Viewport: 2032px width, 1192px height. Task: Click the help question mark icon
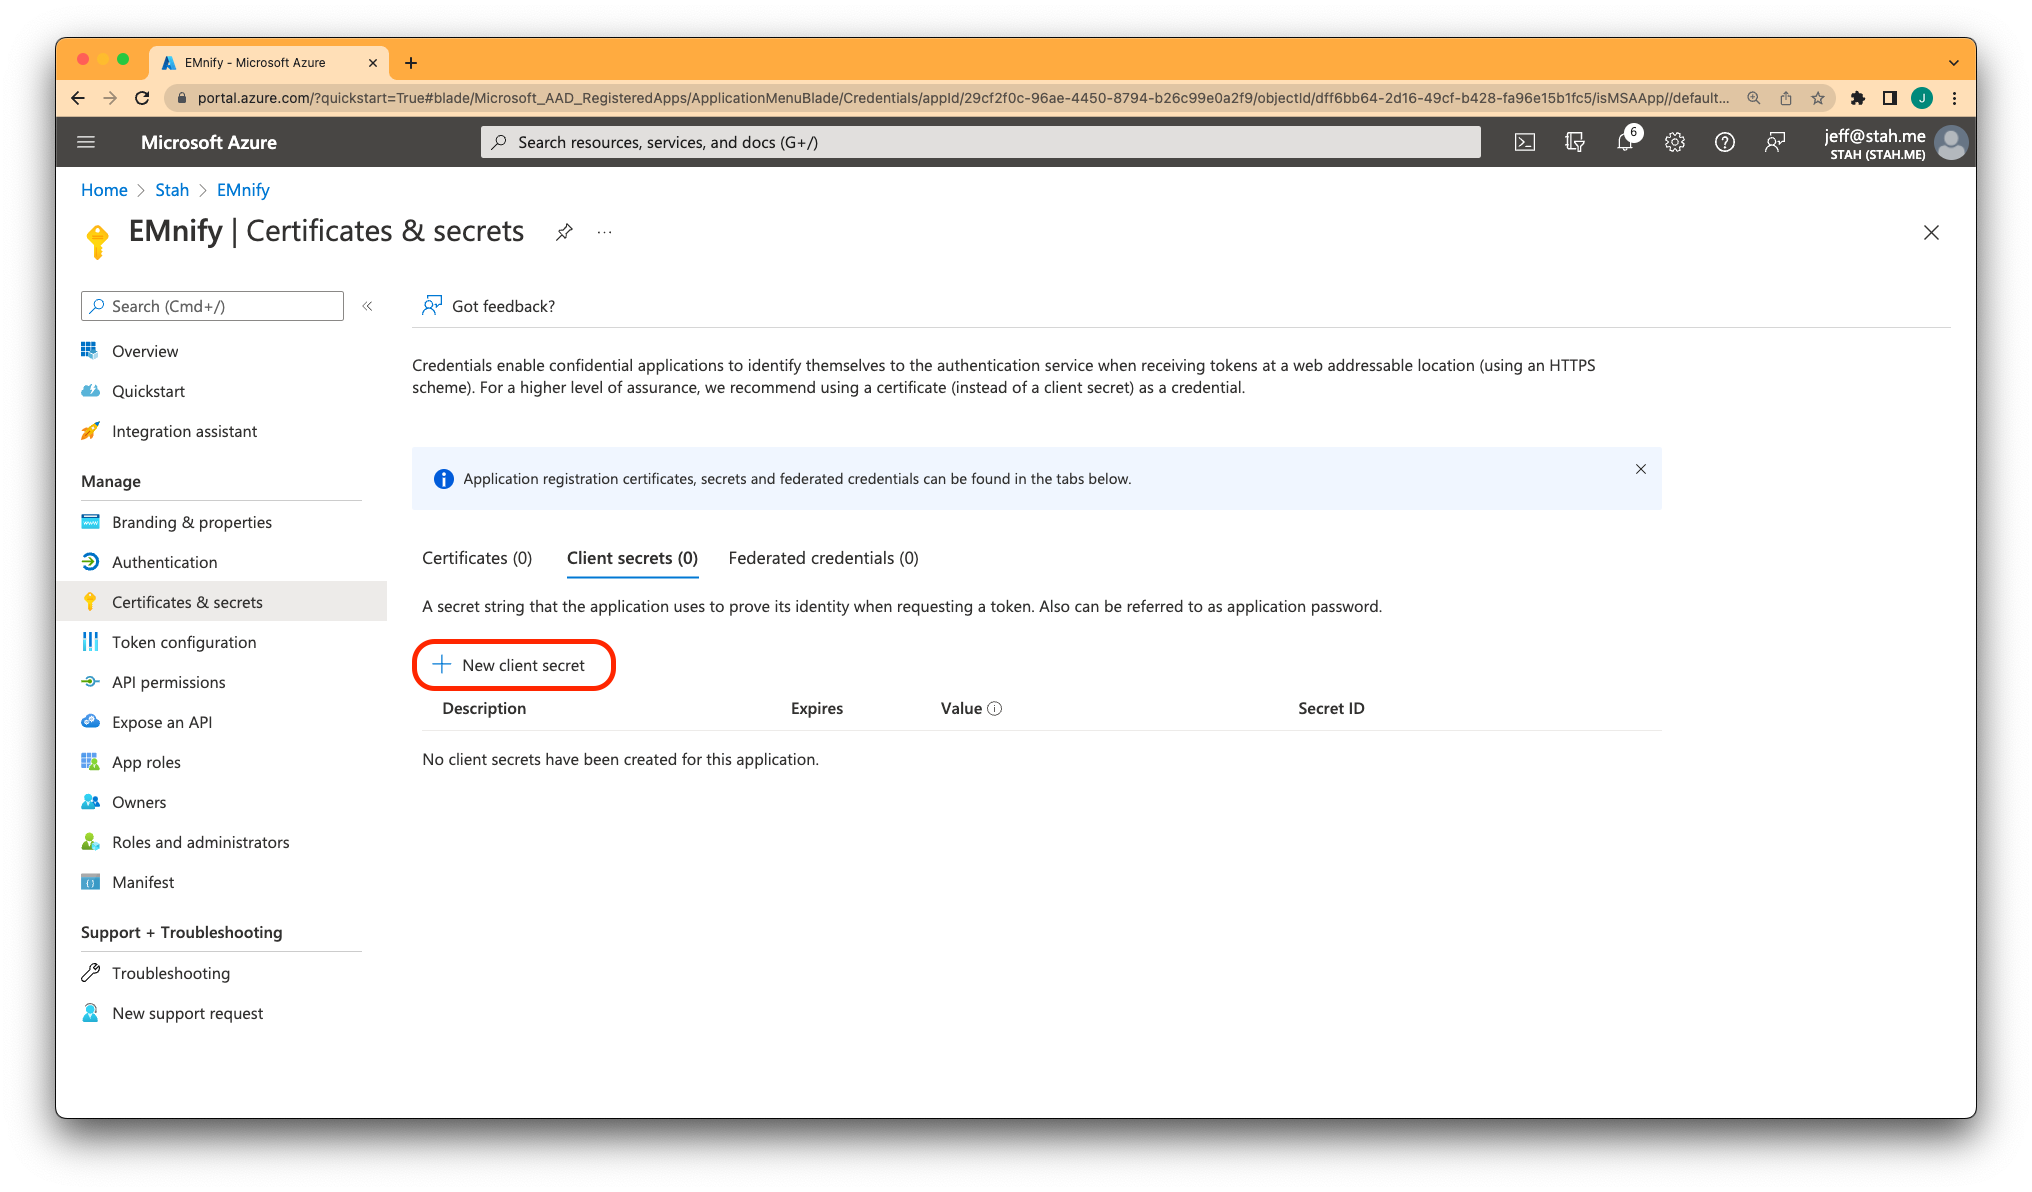(x=1724, y=142)
